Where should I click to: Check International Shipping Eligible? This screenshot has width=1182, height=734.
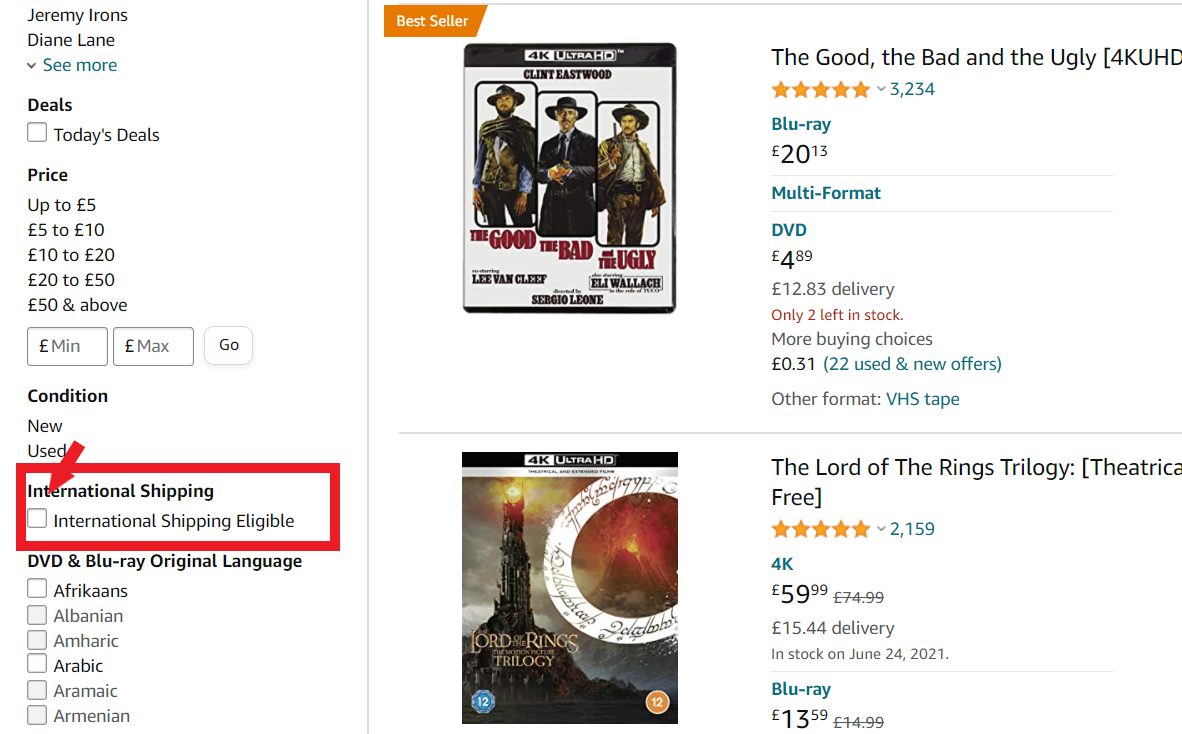click(x=36, y=519)
